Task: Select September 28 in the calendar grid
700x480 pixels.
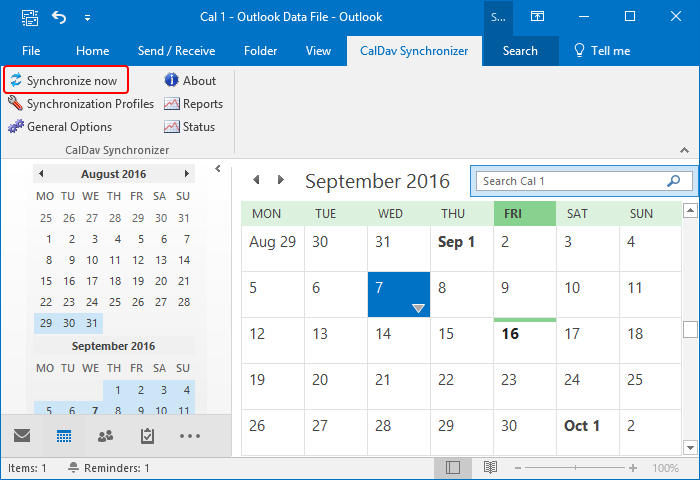Action: (399, 432)
